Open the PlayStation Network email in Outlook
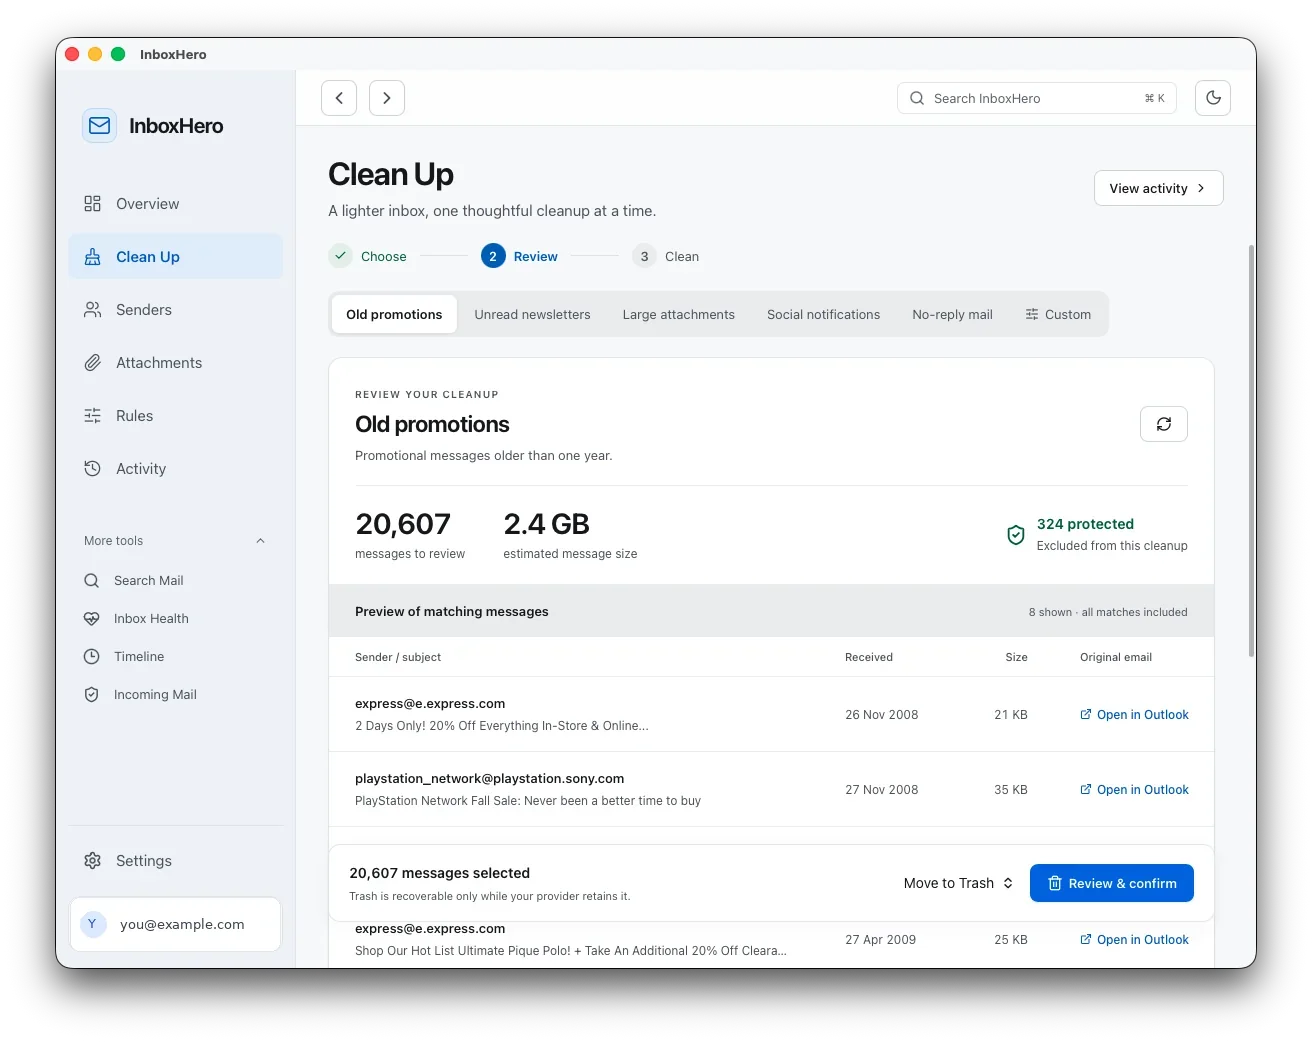 tap(1134, 790)
